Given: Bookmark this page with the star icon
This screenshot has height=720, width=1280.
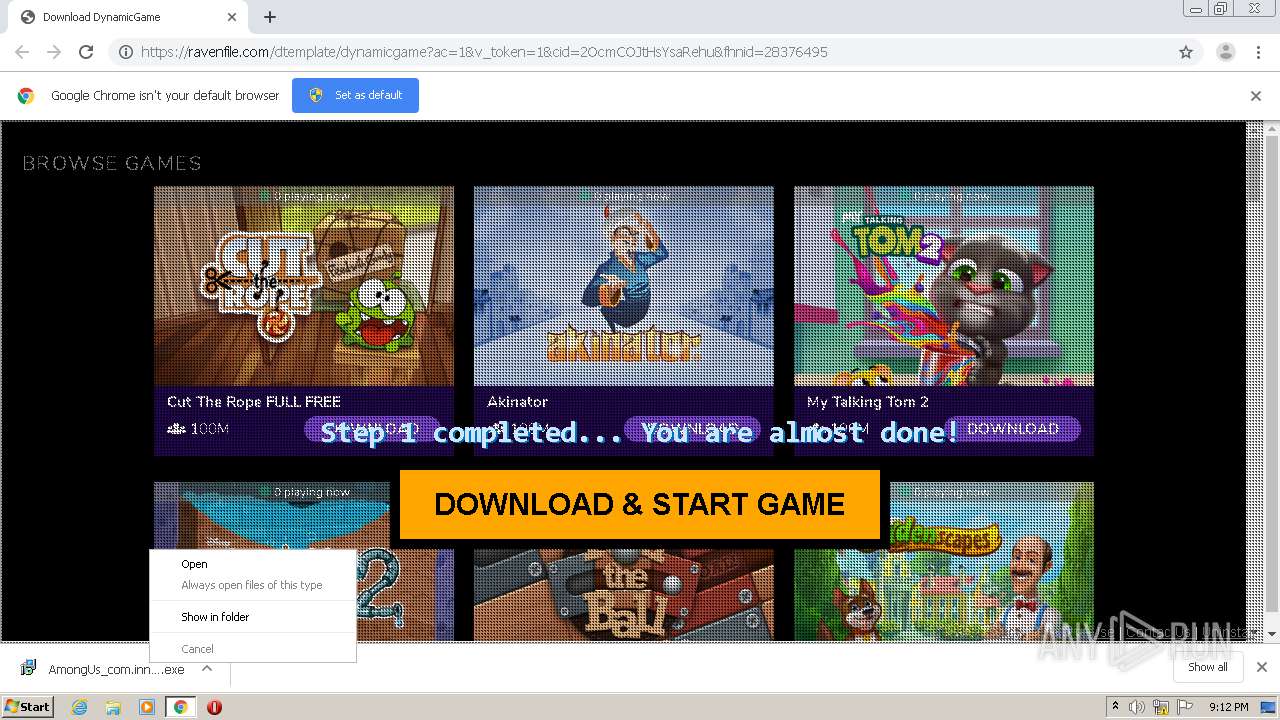Looking at the screenshot, I should point(1186,52).
